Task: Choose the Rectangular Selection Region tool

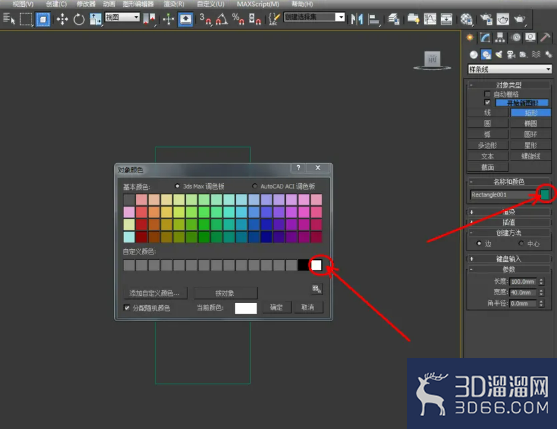Action: [26, 19]
